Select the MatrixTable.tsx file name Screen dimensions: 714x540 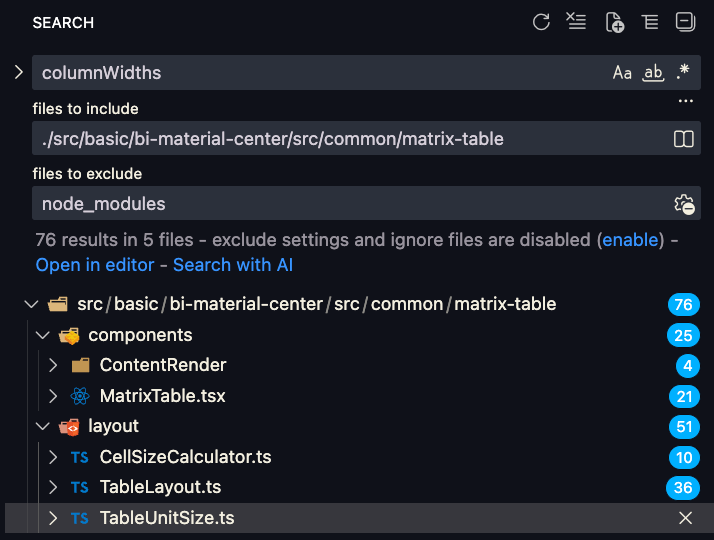tap(163, 396)
